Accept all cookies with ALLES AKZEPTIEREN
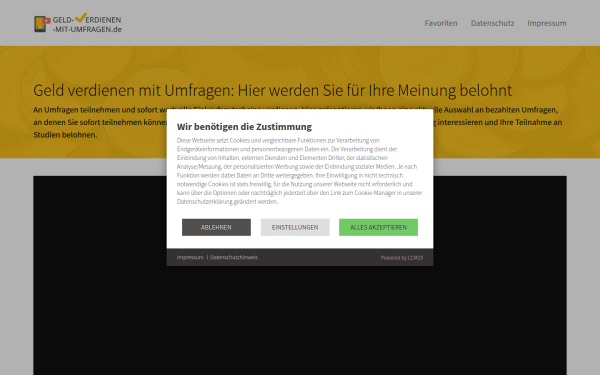This screenshot has height=375, width=600. pos(378,227)
